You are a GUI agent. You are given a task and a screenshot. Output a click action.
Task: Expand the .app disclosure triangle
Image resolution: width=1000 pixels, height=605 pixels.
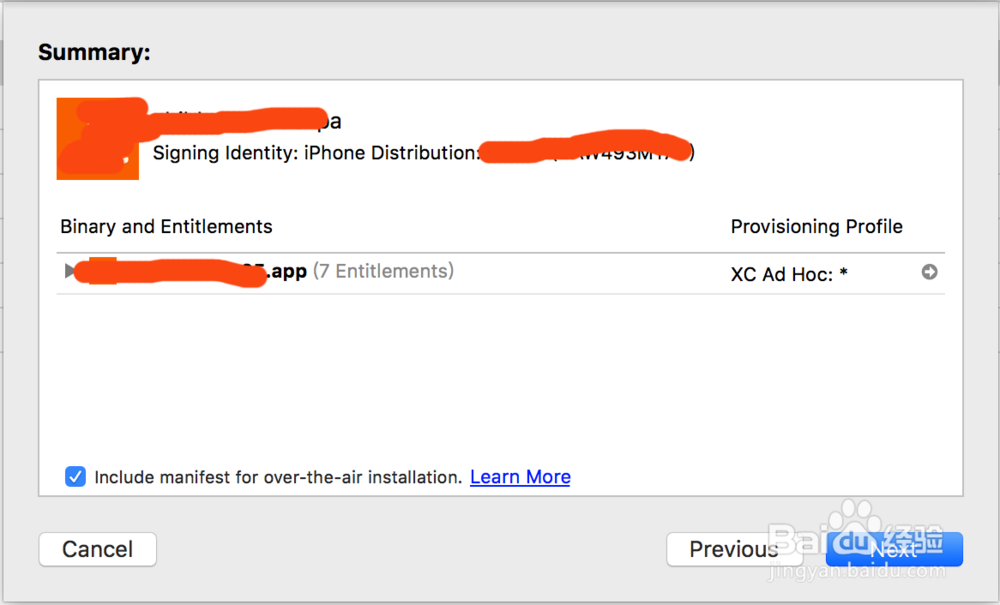click(69, 271)
